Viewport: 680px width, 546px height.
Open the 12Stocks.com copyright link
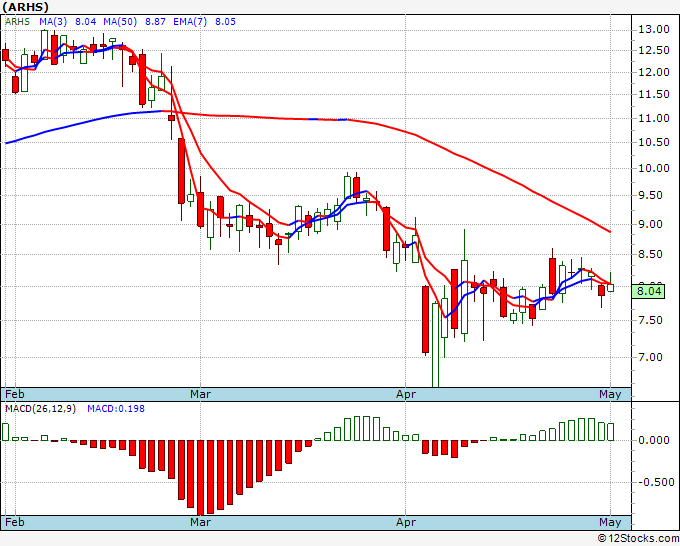coord(638,538)
